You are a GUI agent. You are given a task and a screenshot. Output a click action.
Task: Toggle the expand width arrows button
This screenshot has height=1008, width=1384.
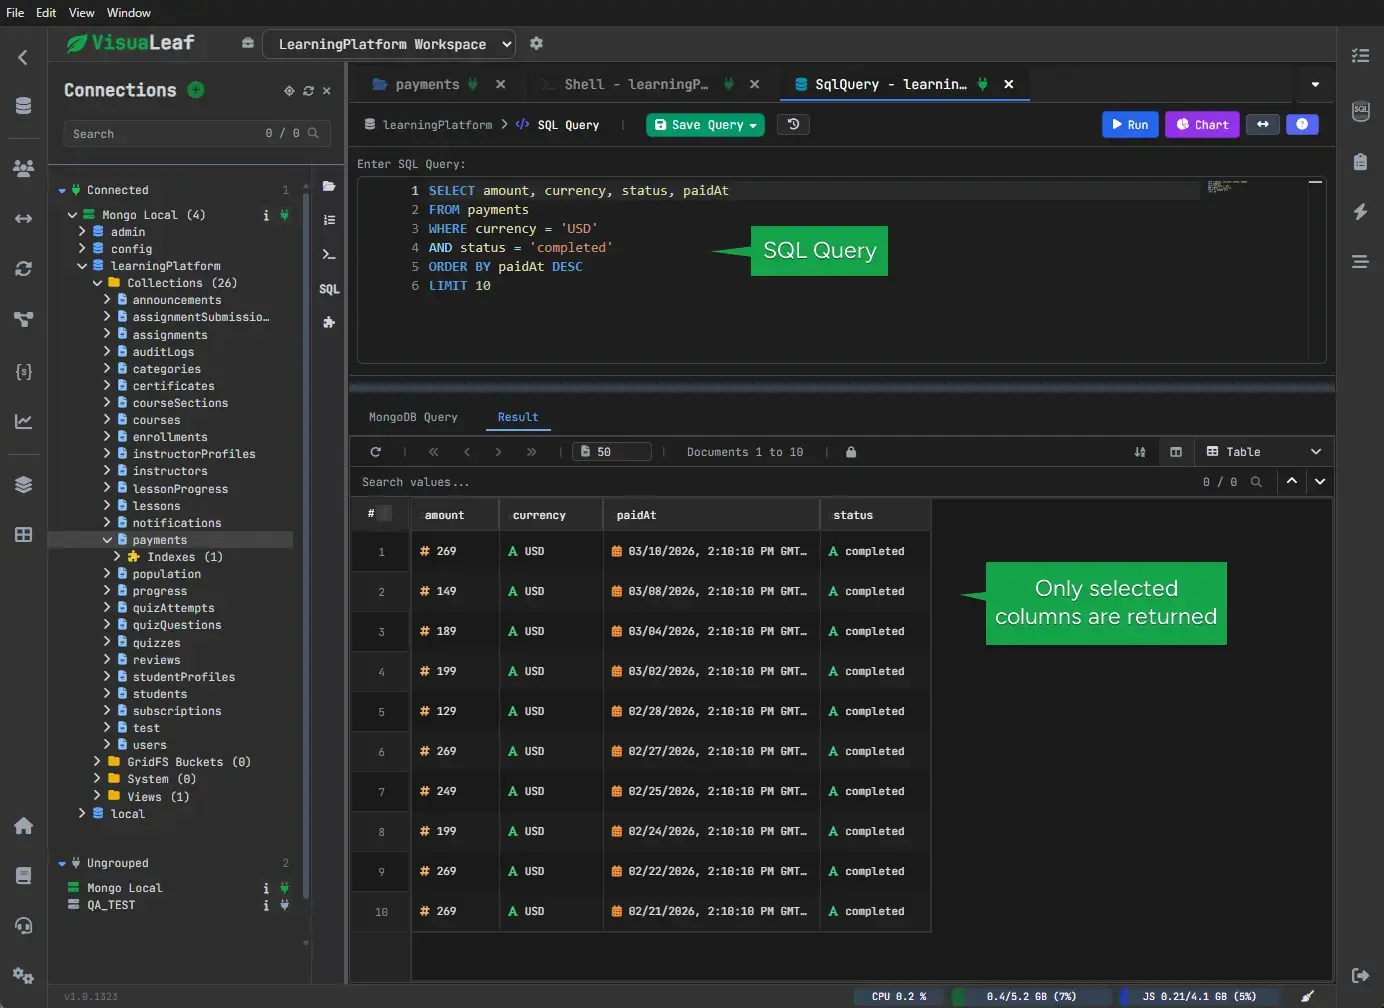(1263, 125)
